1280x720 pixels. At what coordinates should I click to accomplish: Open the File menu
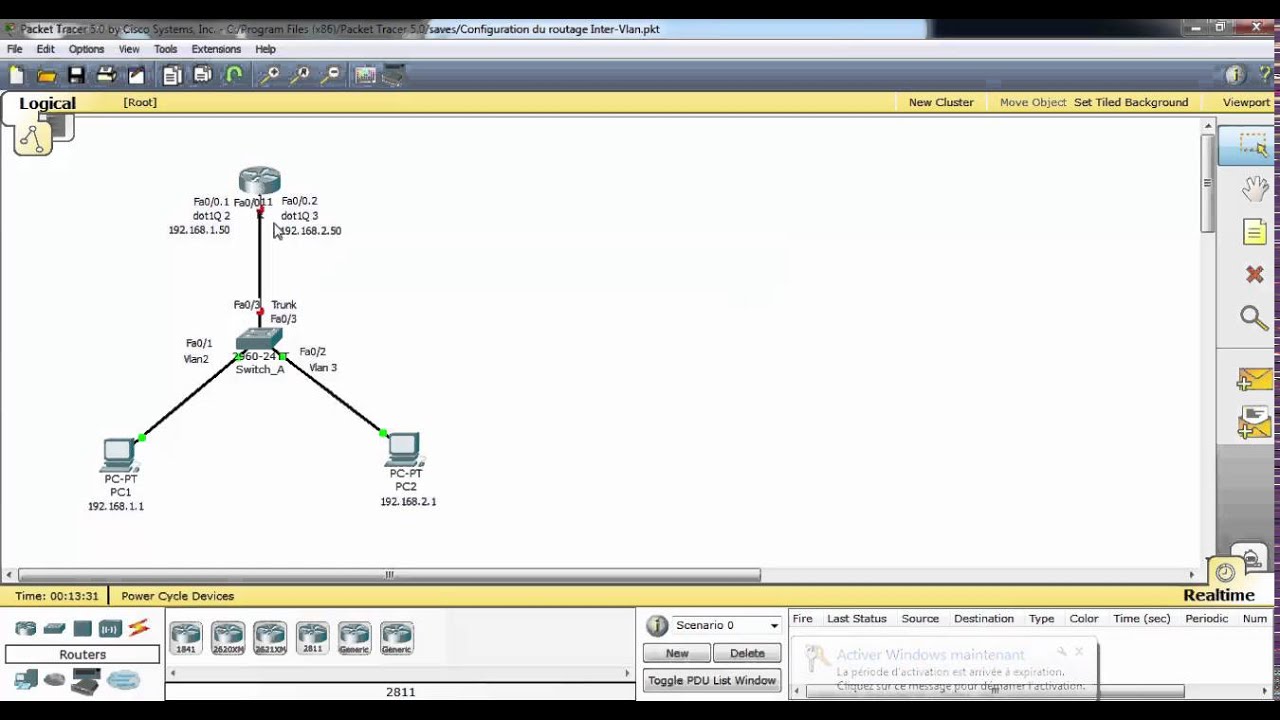(15, 49)
